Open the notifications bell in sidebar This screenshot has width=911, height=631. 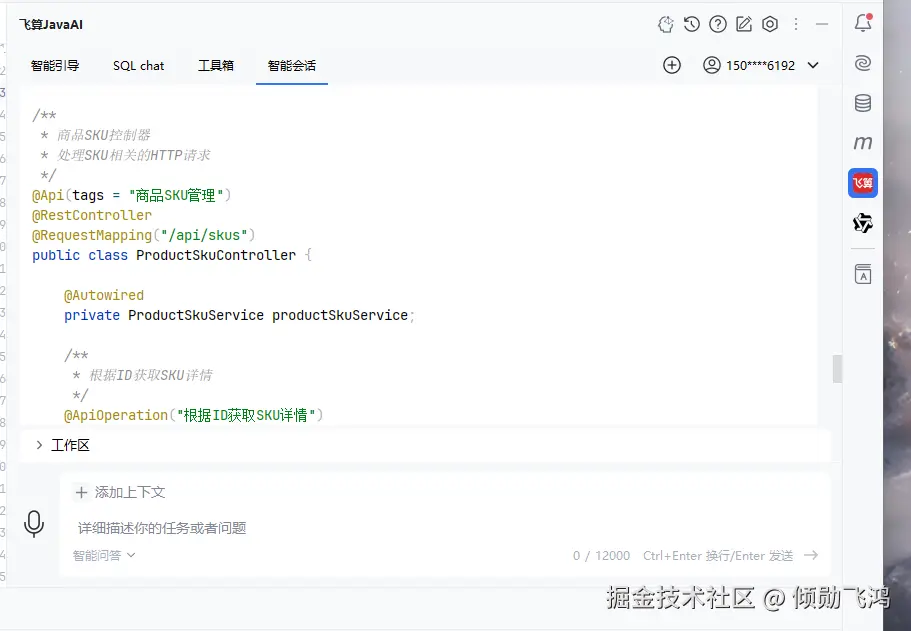tap(863, 23)
